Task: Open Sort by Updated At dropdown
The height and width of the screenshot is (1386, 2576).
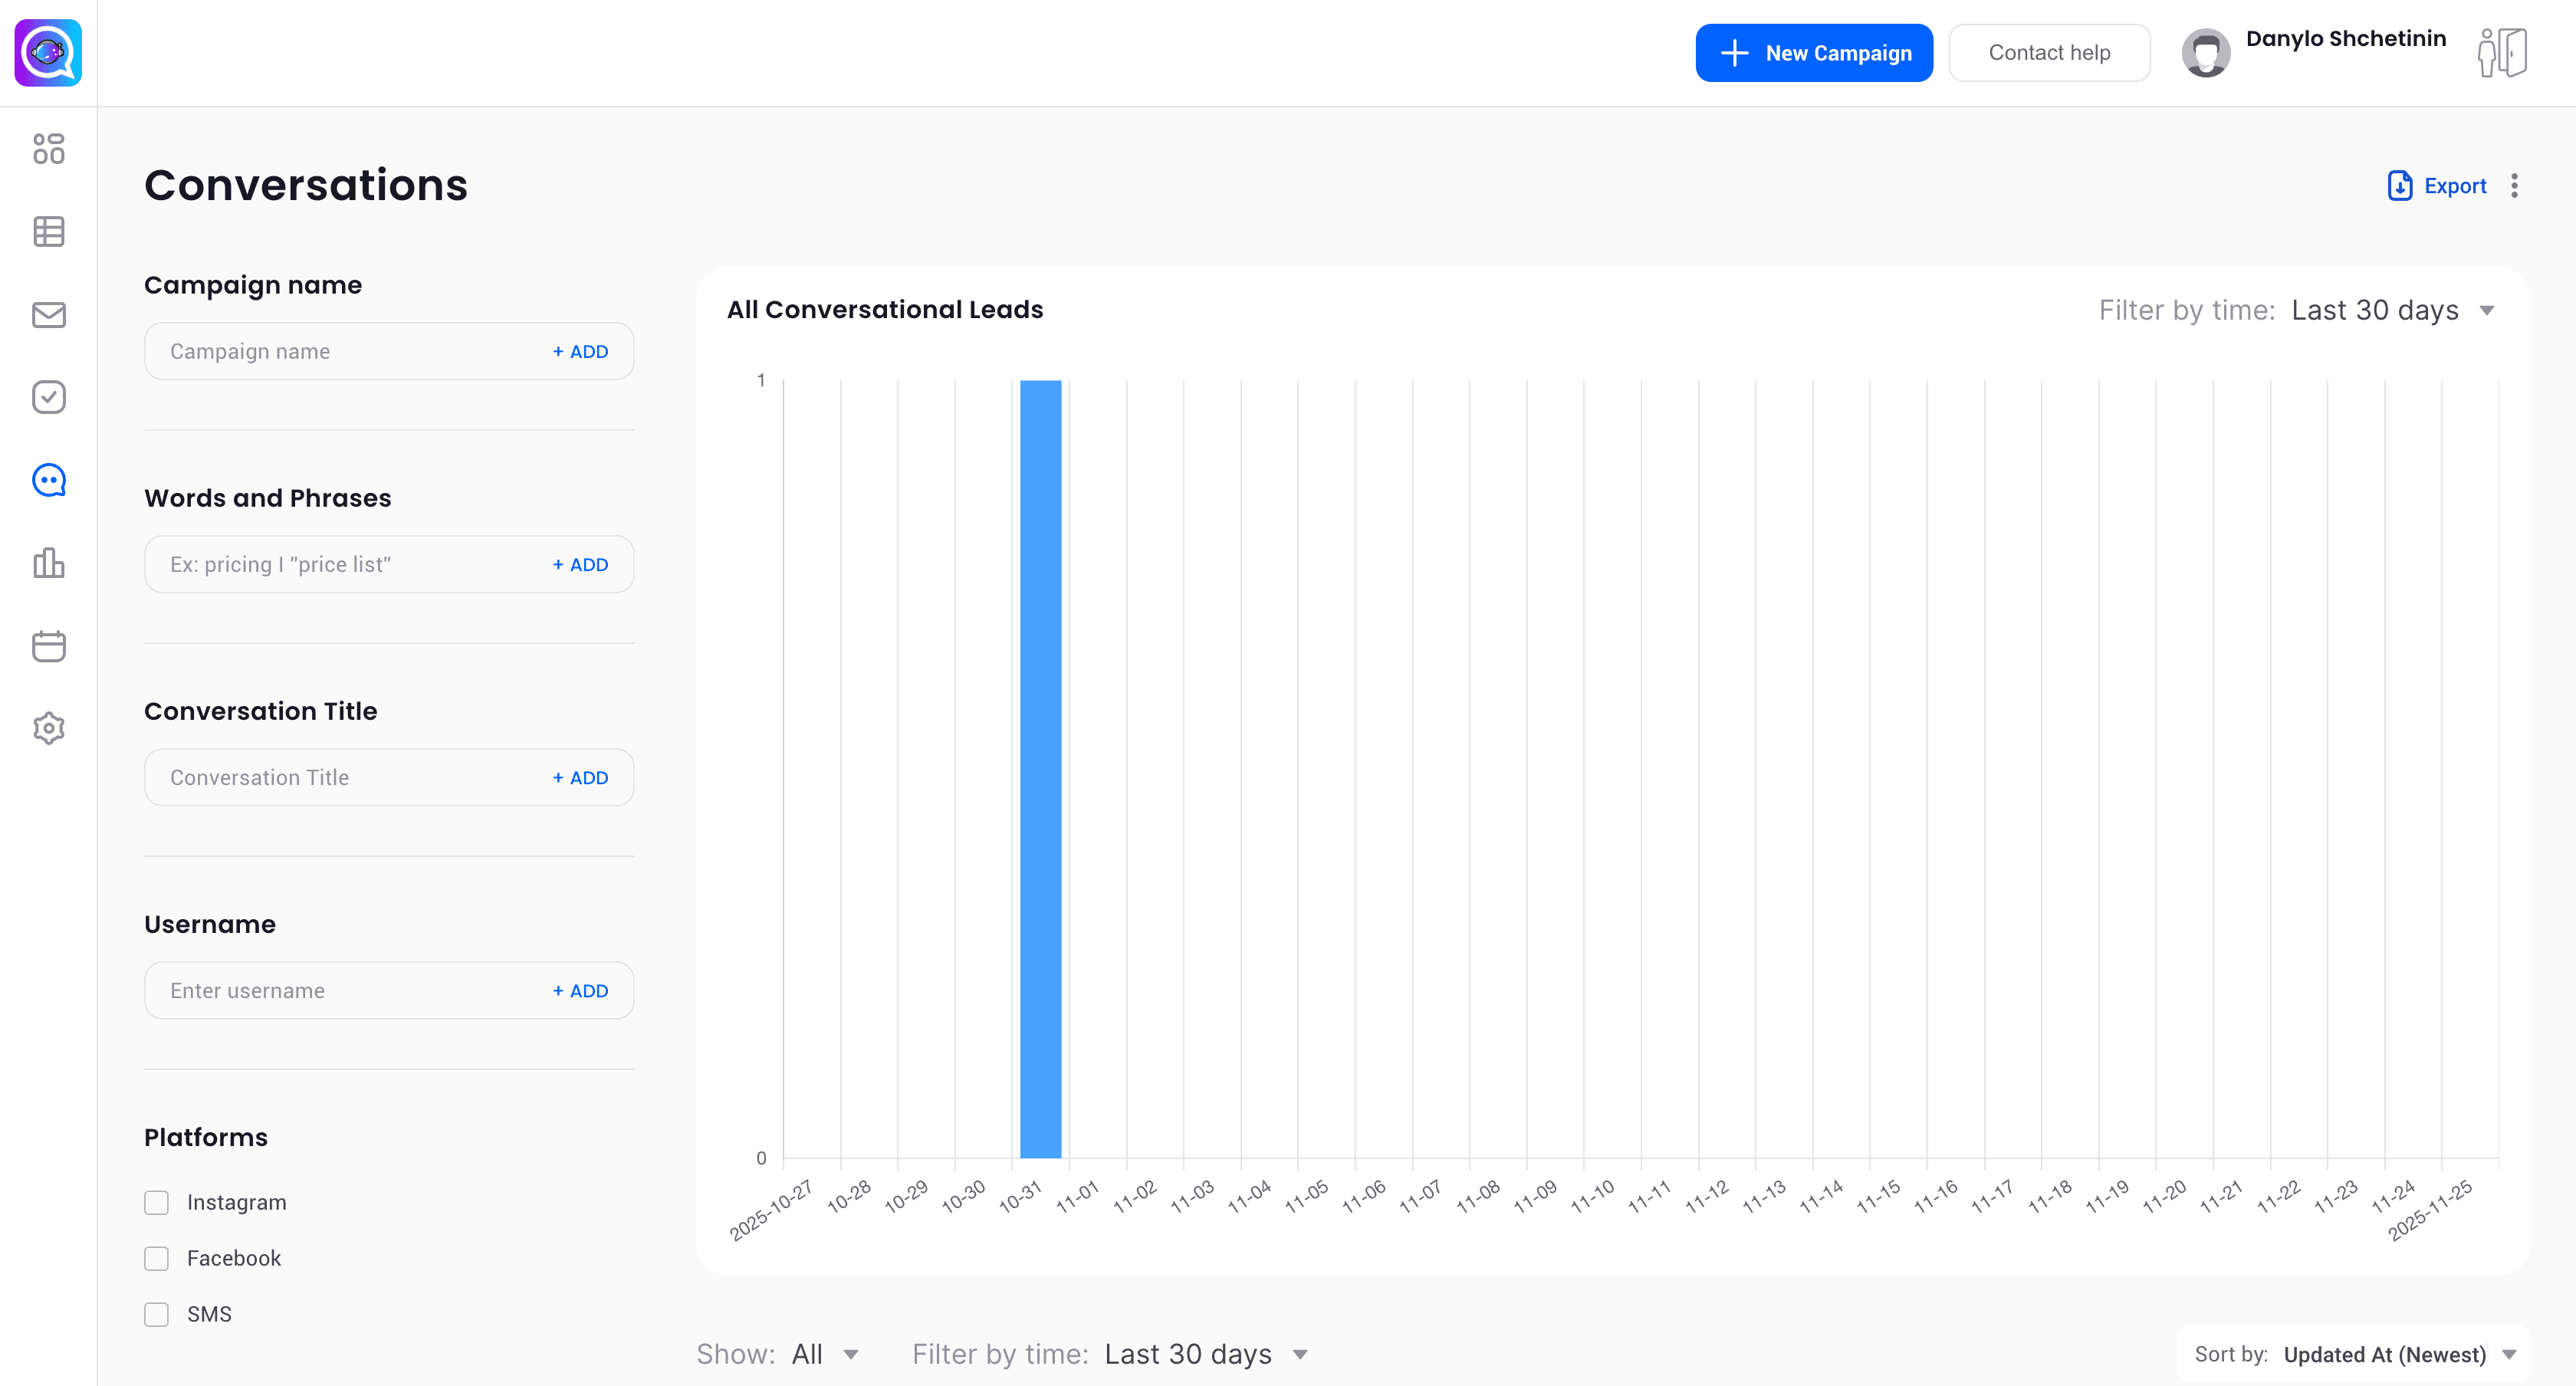Action: point(2384,1354)
